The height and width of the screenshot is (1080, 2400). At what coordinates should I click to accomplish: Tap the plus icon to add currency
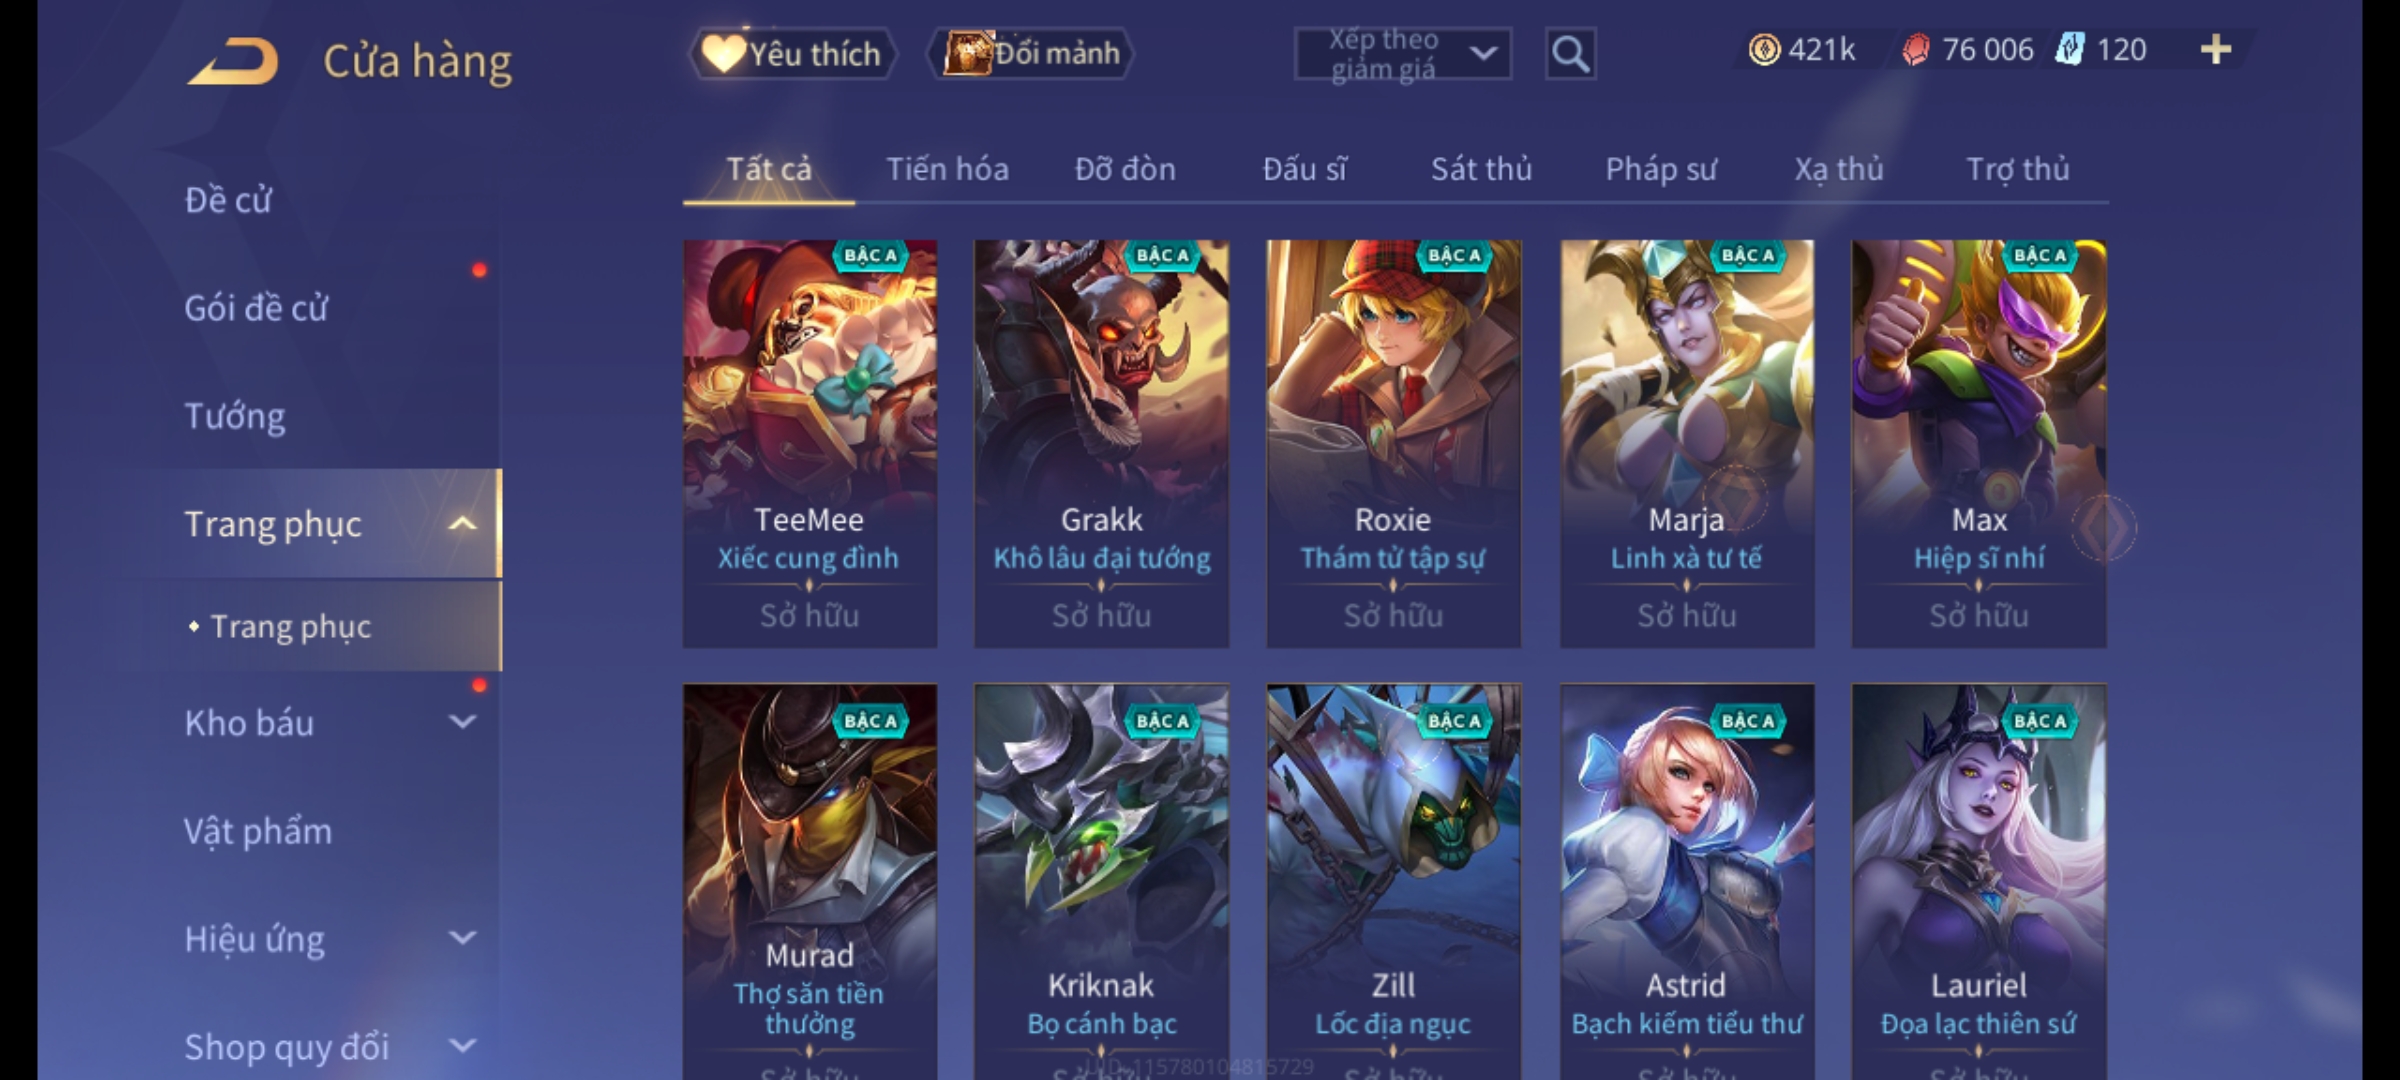coord(2216,49)
